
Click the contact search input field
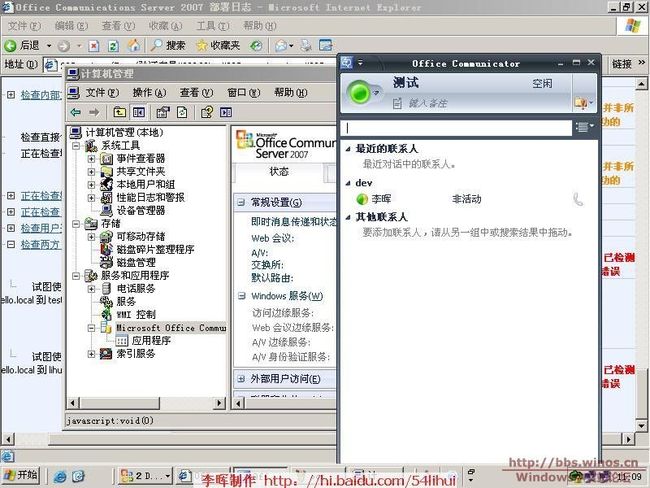456,128
